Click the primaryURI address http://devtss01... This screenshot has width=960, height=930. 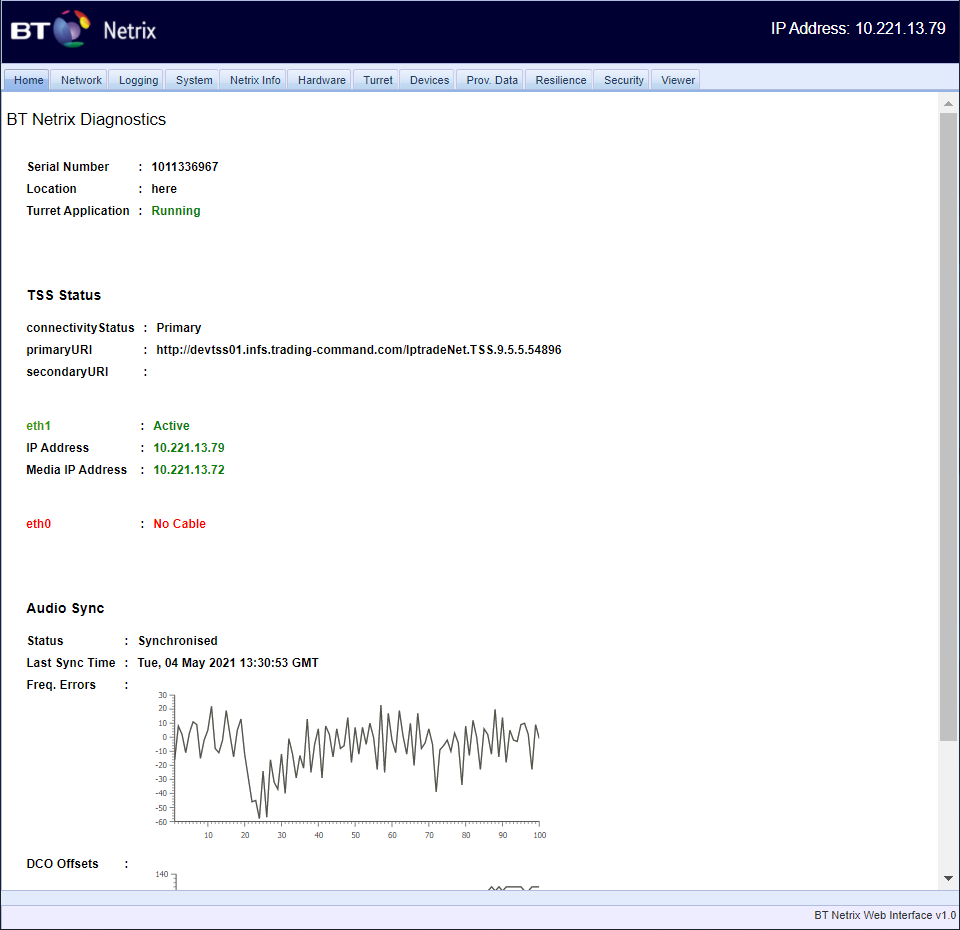(x=359, y=350)
